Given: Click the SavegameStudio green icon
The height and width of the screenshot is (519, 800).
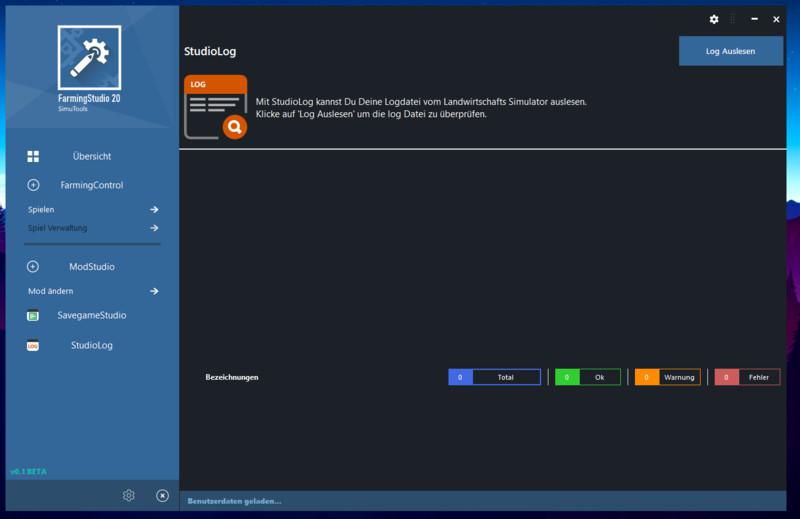Looking at the screenshot, I should (33, 316).
